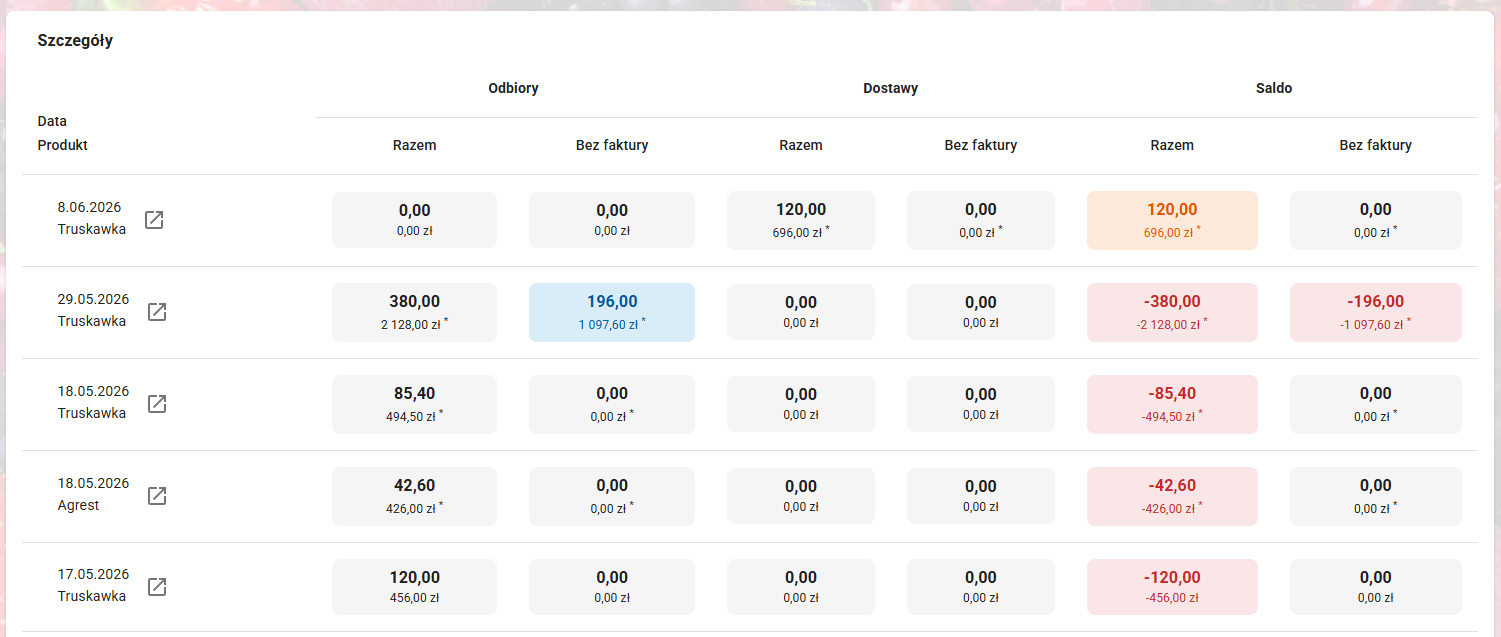The image size is (1501, 637).
Task: Click the -85,40 Saldo Razem cell
Action: click(1172, 404)
